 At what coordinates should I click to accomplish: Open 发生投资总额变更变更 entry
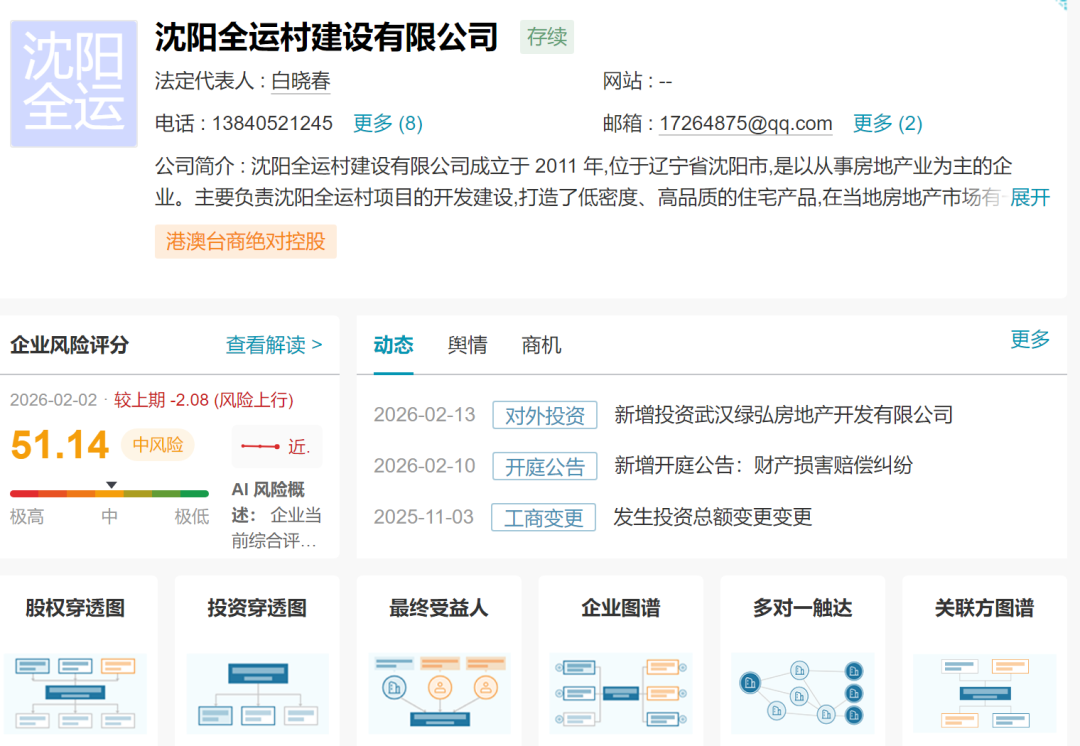pyautogui.click(x=713, y=517)
